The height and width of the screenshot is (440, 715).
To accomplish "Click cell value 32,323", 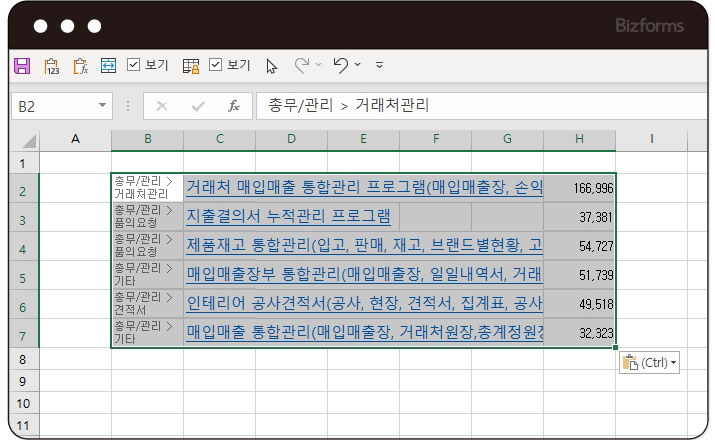I will 596,333.
